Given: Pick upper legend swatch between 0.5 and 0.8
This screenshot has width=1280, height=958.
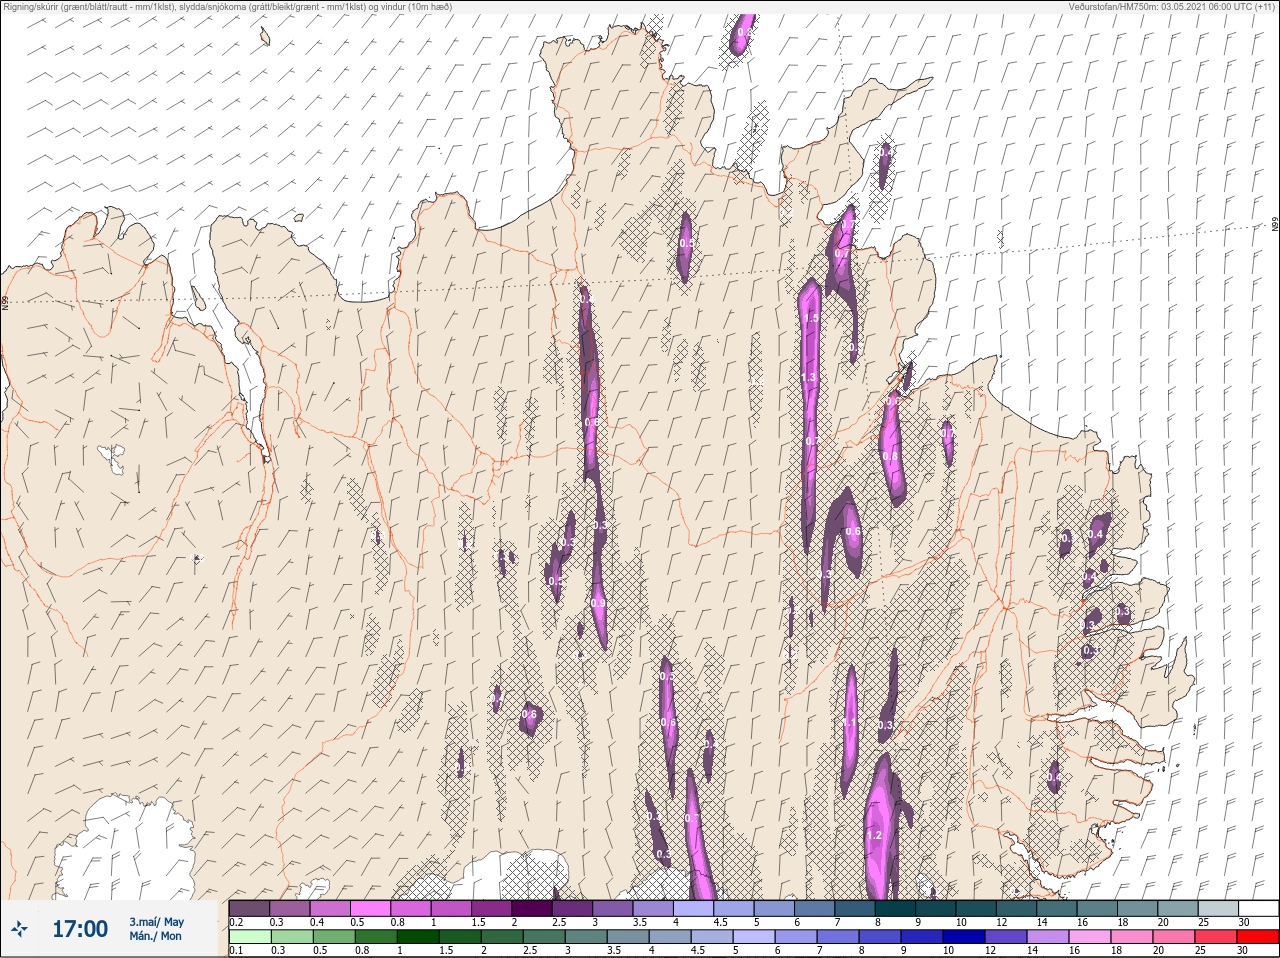Looking at the screenshot, I should [371, 909].
